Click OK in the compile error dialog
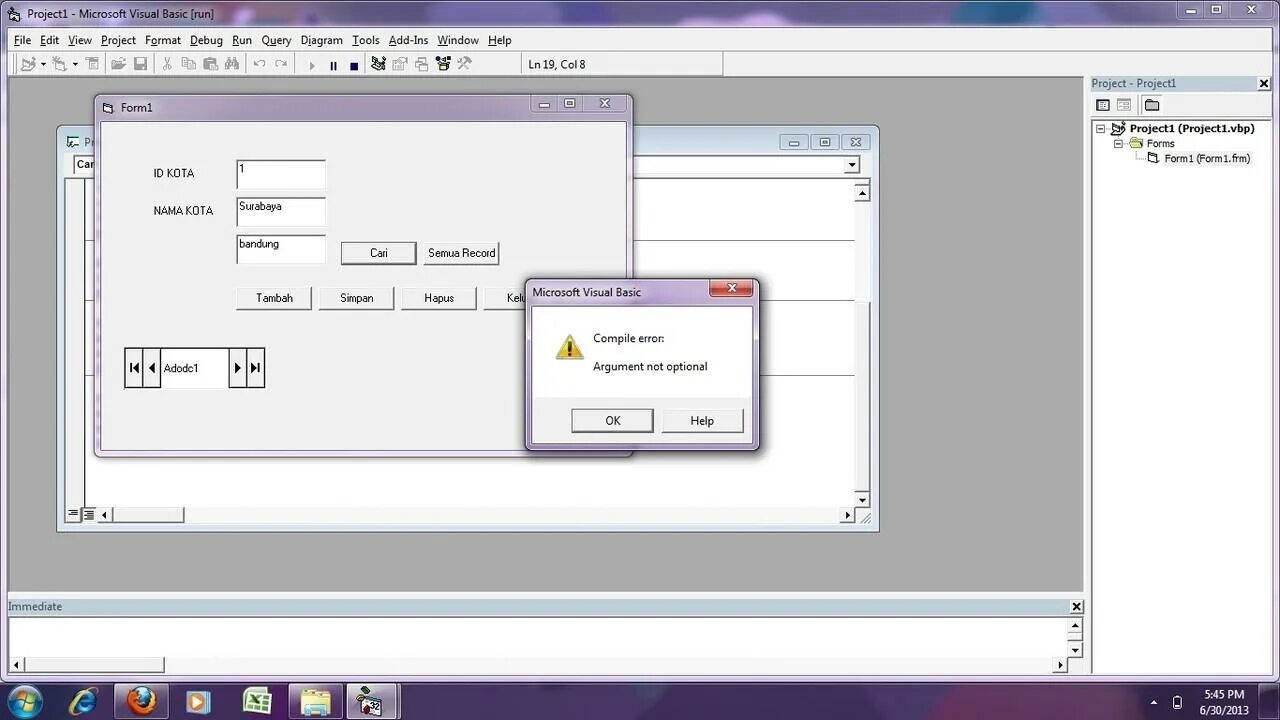Screen dimensions: 1280x720 (x=613, y=421)
